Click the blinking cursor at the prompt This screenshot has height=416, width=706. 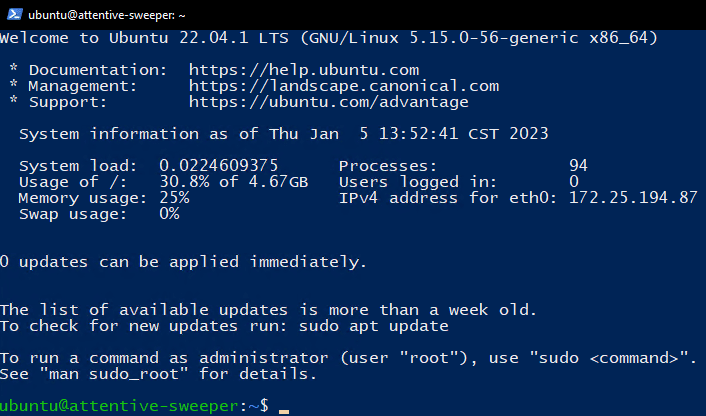click(x=284, y=411)
